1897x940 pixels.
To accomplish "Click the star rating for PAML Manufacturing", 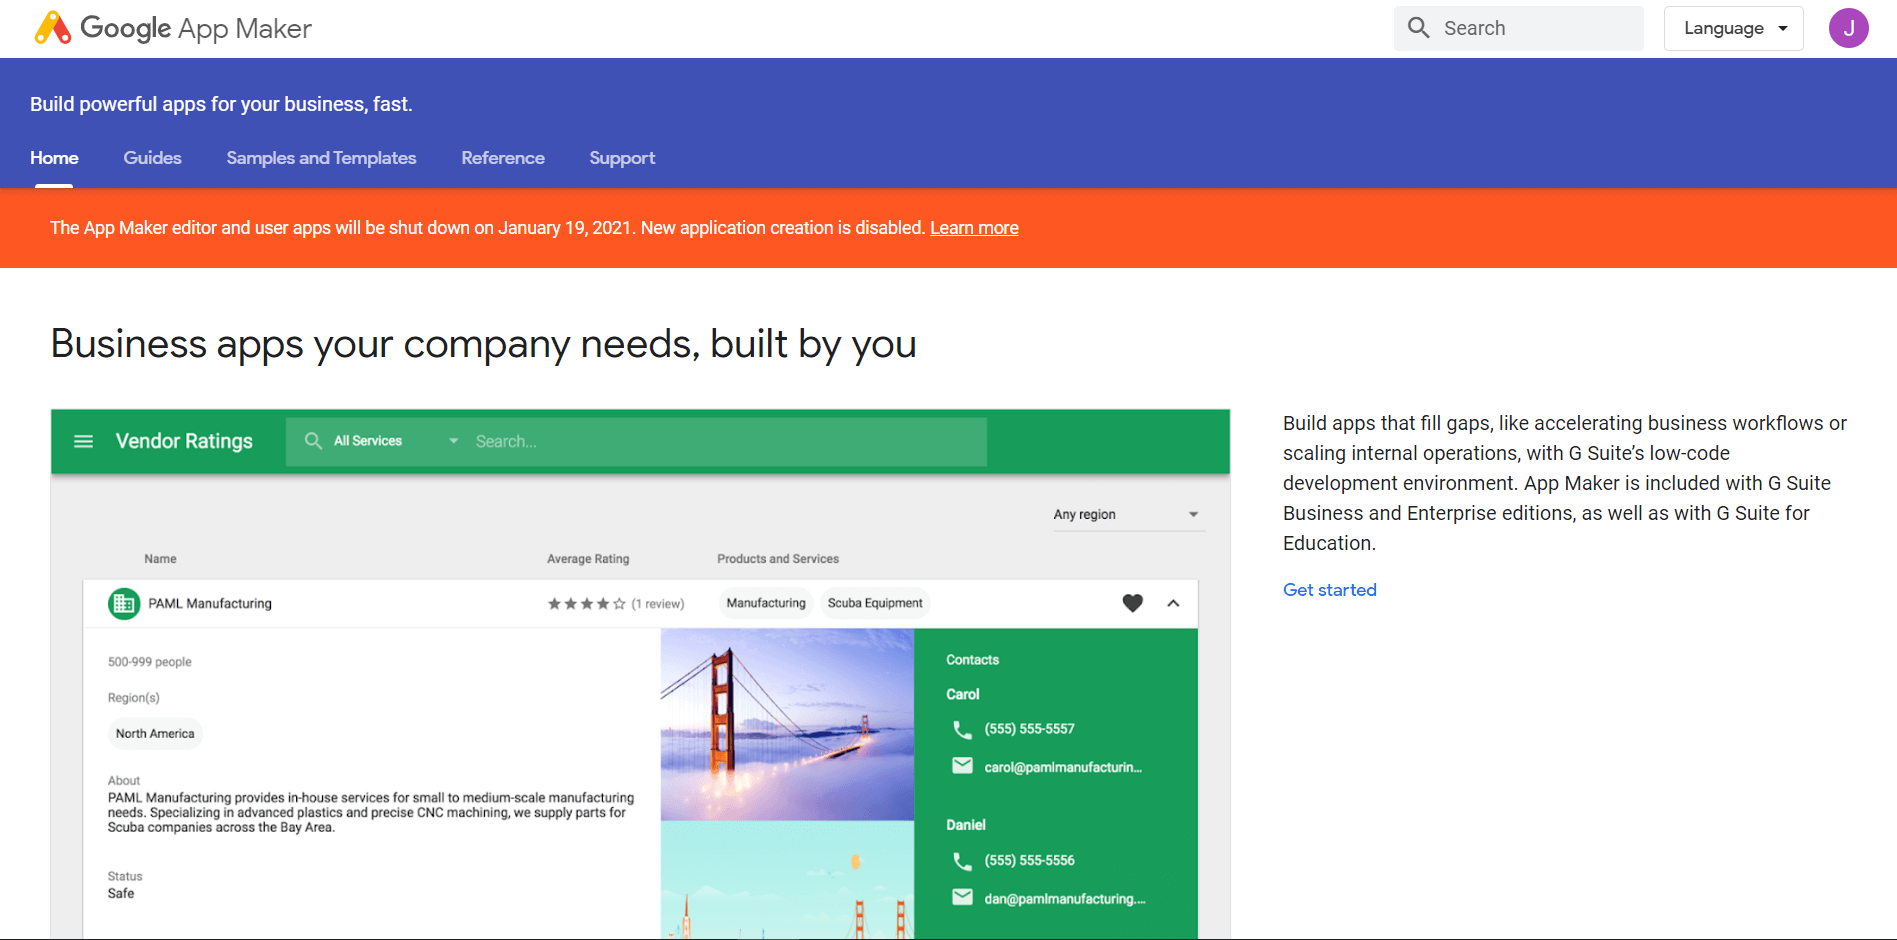I will [586, 604].
